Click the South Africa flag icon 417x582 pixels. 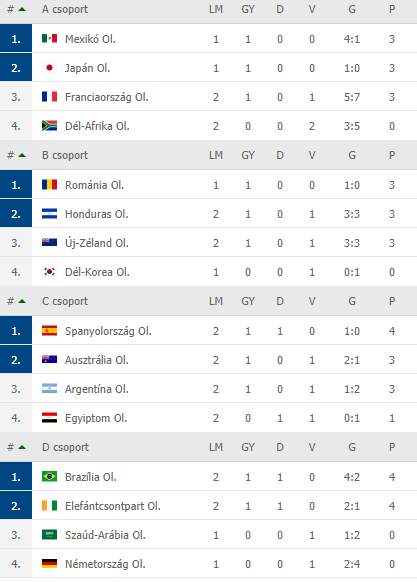49,126
